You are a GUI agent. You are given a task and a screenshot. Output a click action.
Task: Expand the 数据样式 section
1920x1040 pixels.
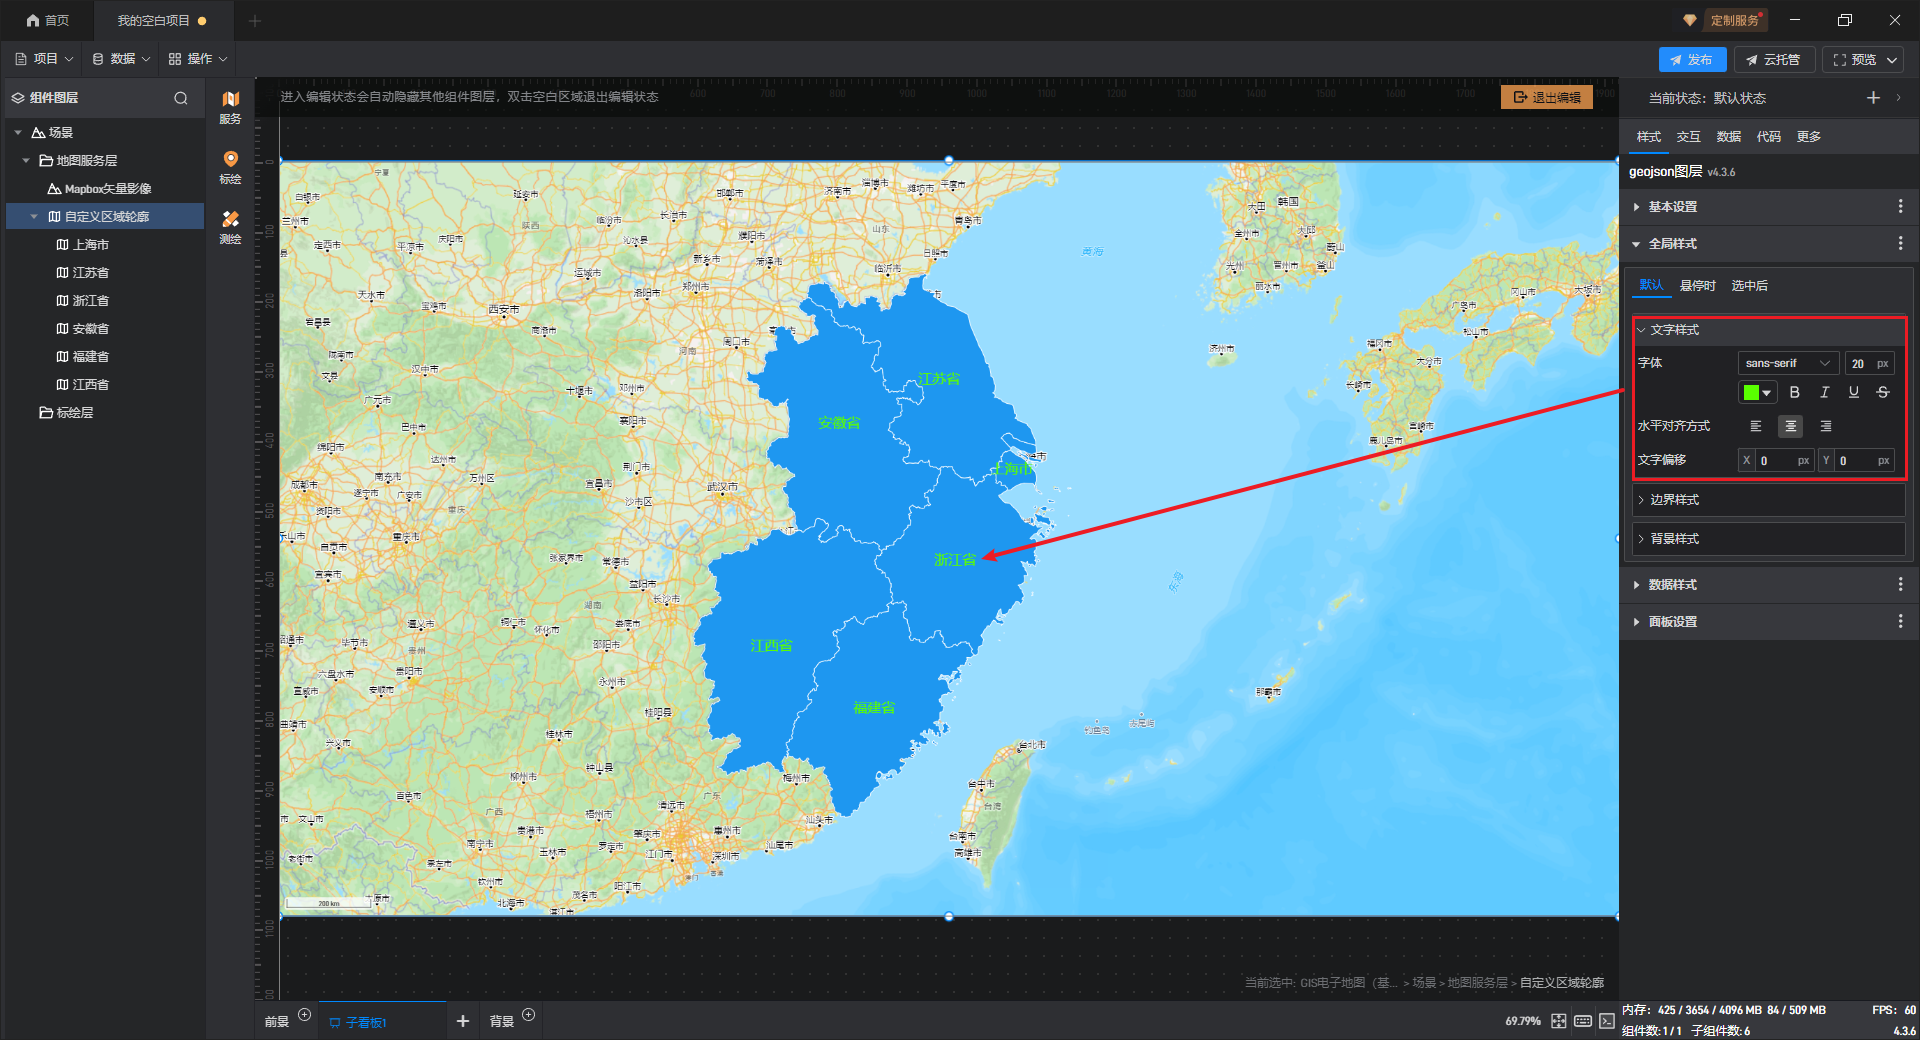[1636, 585]
